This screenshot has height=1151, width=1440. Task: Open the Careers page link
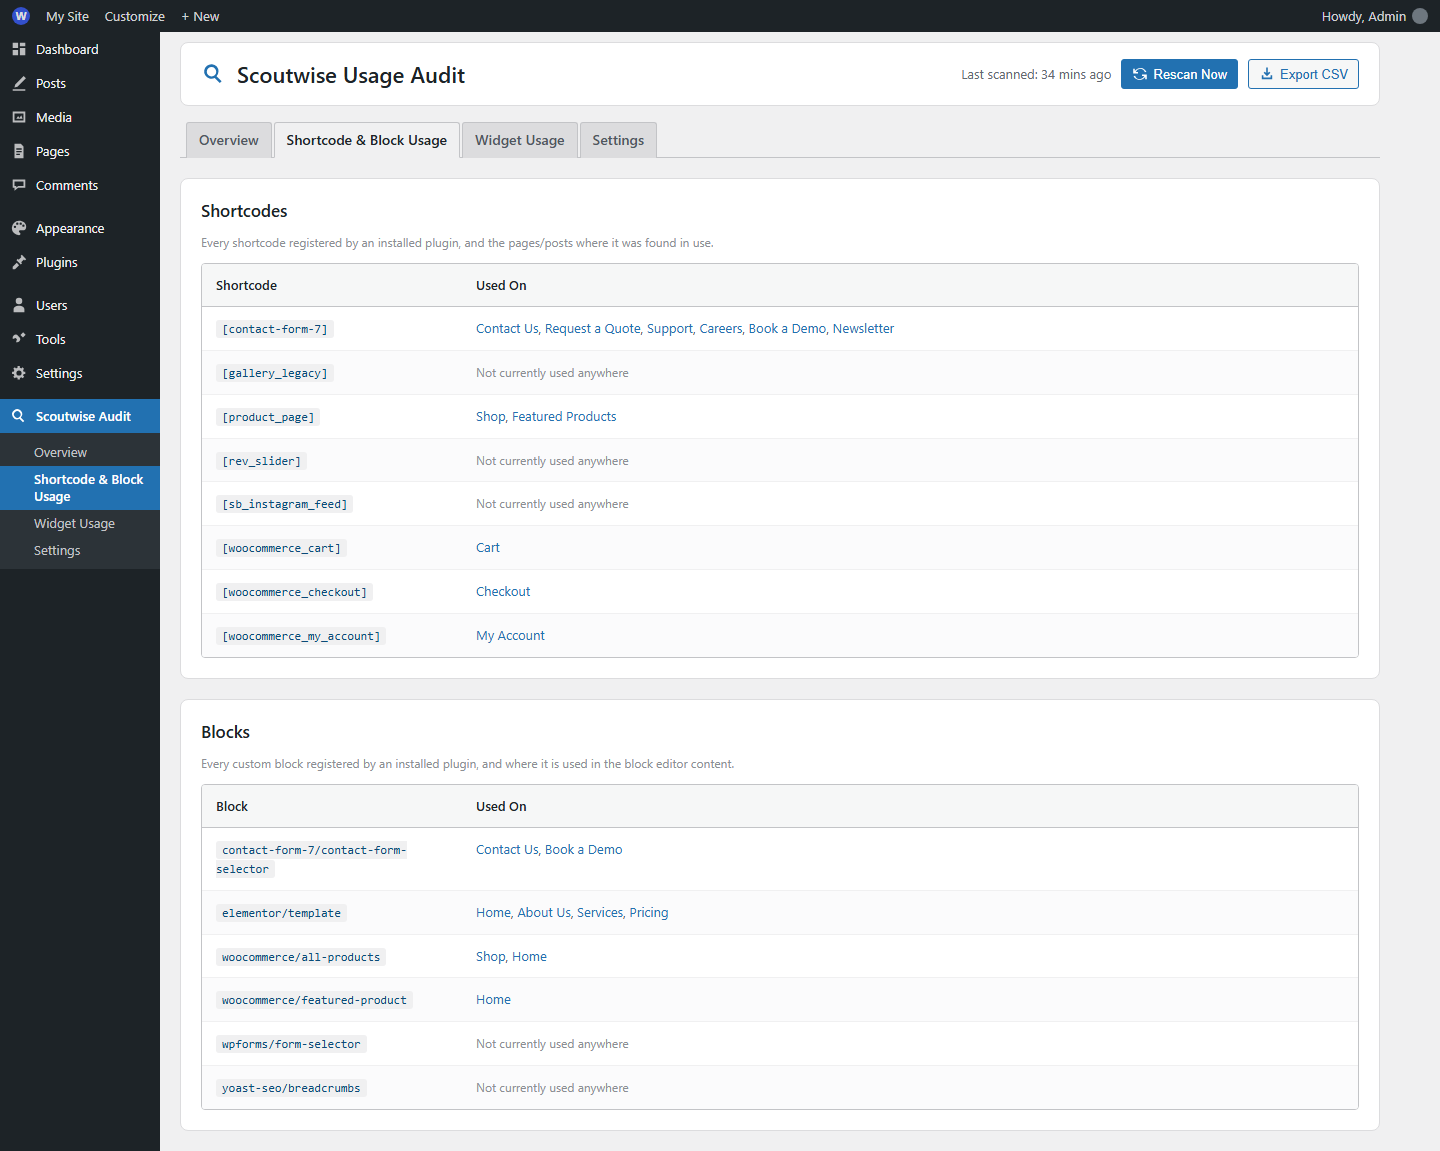tap(721, 328)
